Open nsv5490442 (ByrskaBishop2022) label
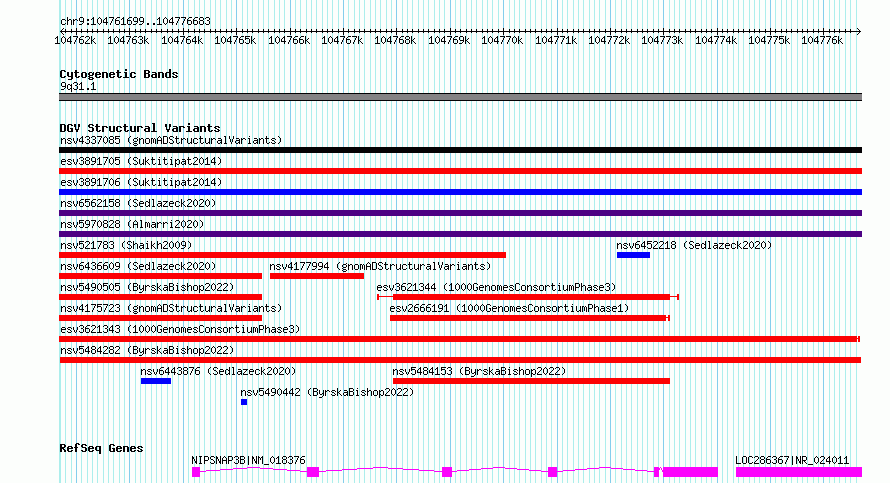This screenshot has height=483, width=890. click(327, 392)
